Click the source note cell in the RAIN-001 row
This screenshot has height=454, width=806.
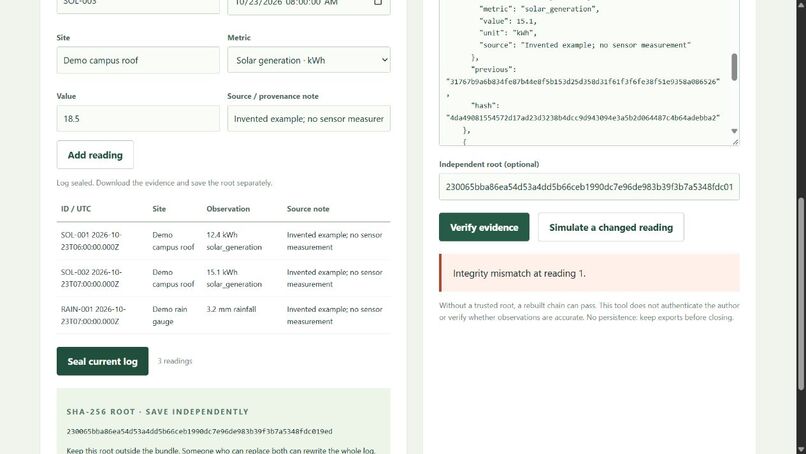[335, 315]
